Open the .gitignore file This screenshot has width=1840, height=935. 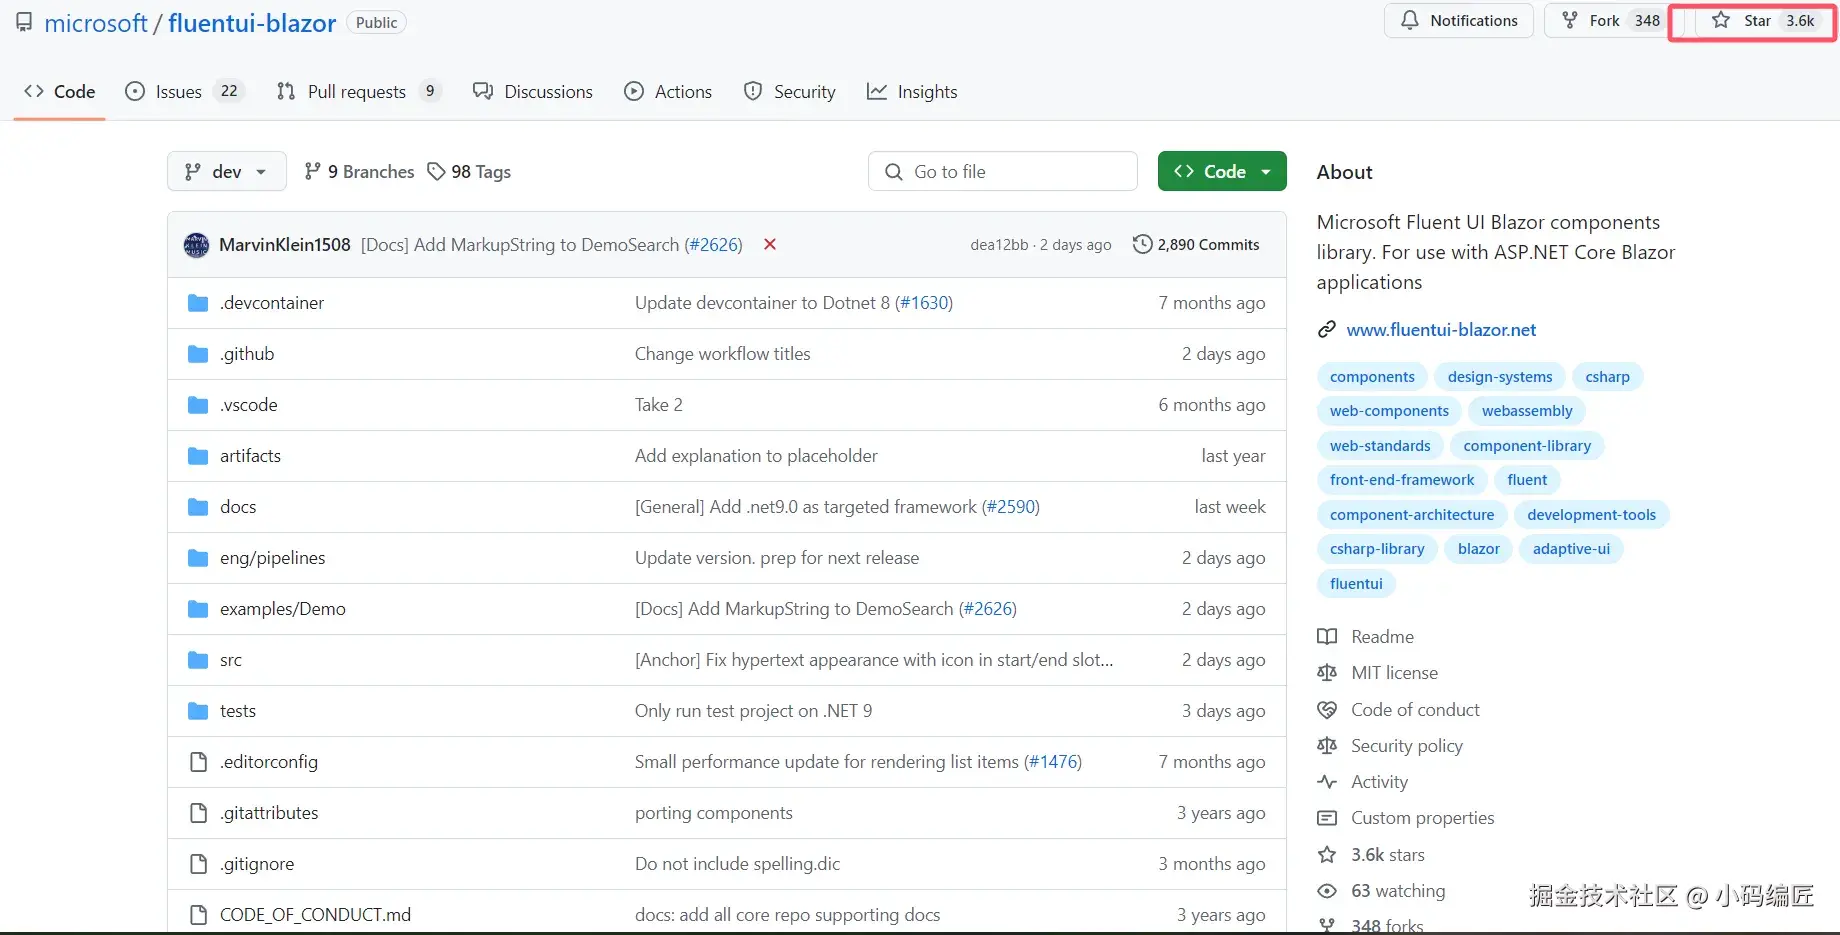click(257, 864)
